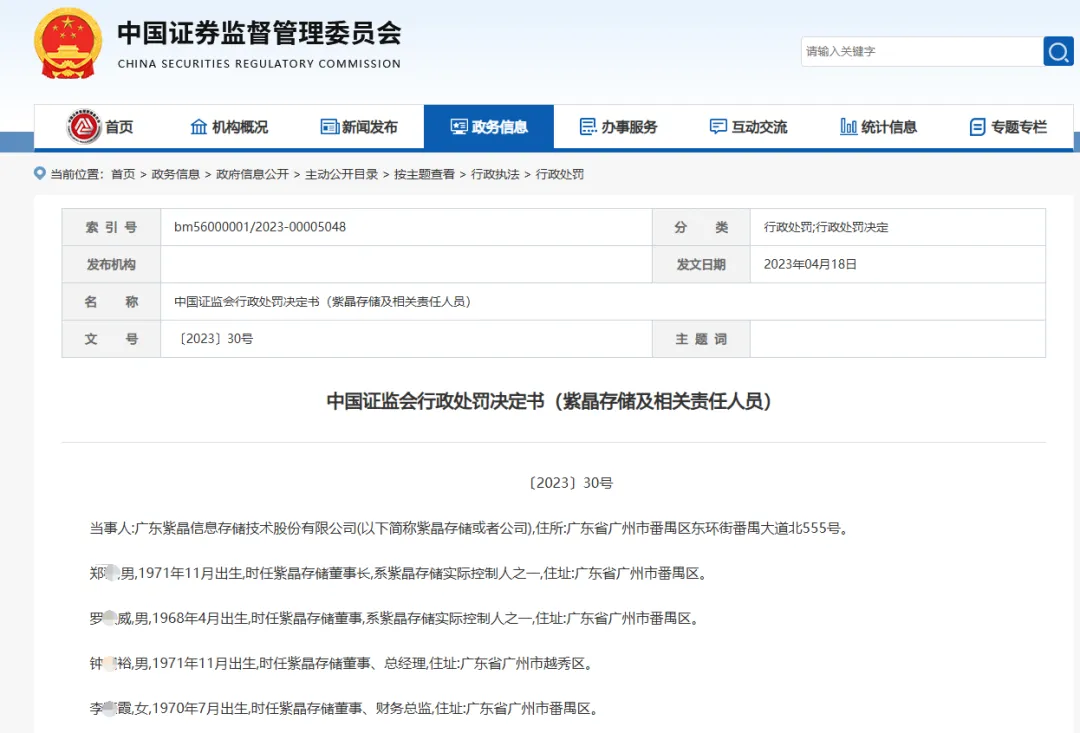Open 主动公开目录 breadcrumb link
Viewport: 1080px width, 733px height.
pyautogui.click(x=342, y=174)
